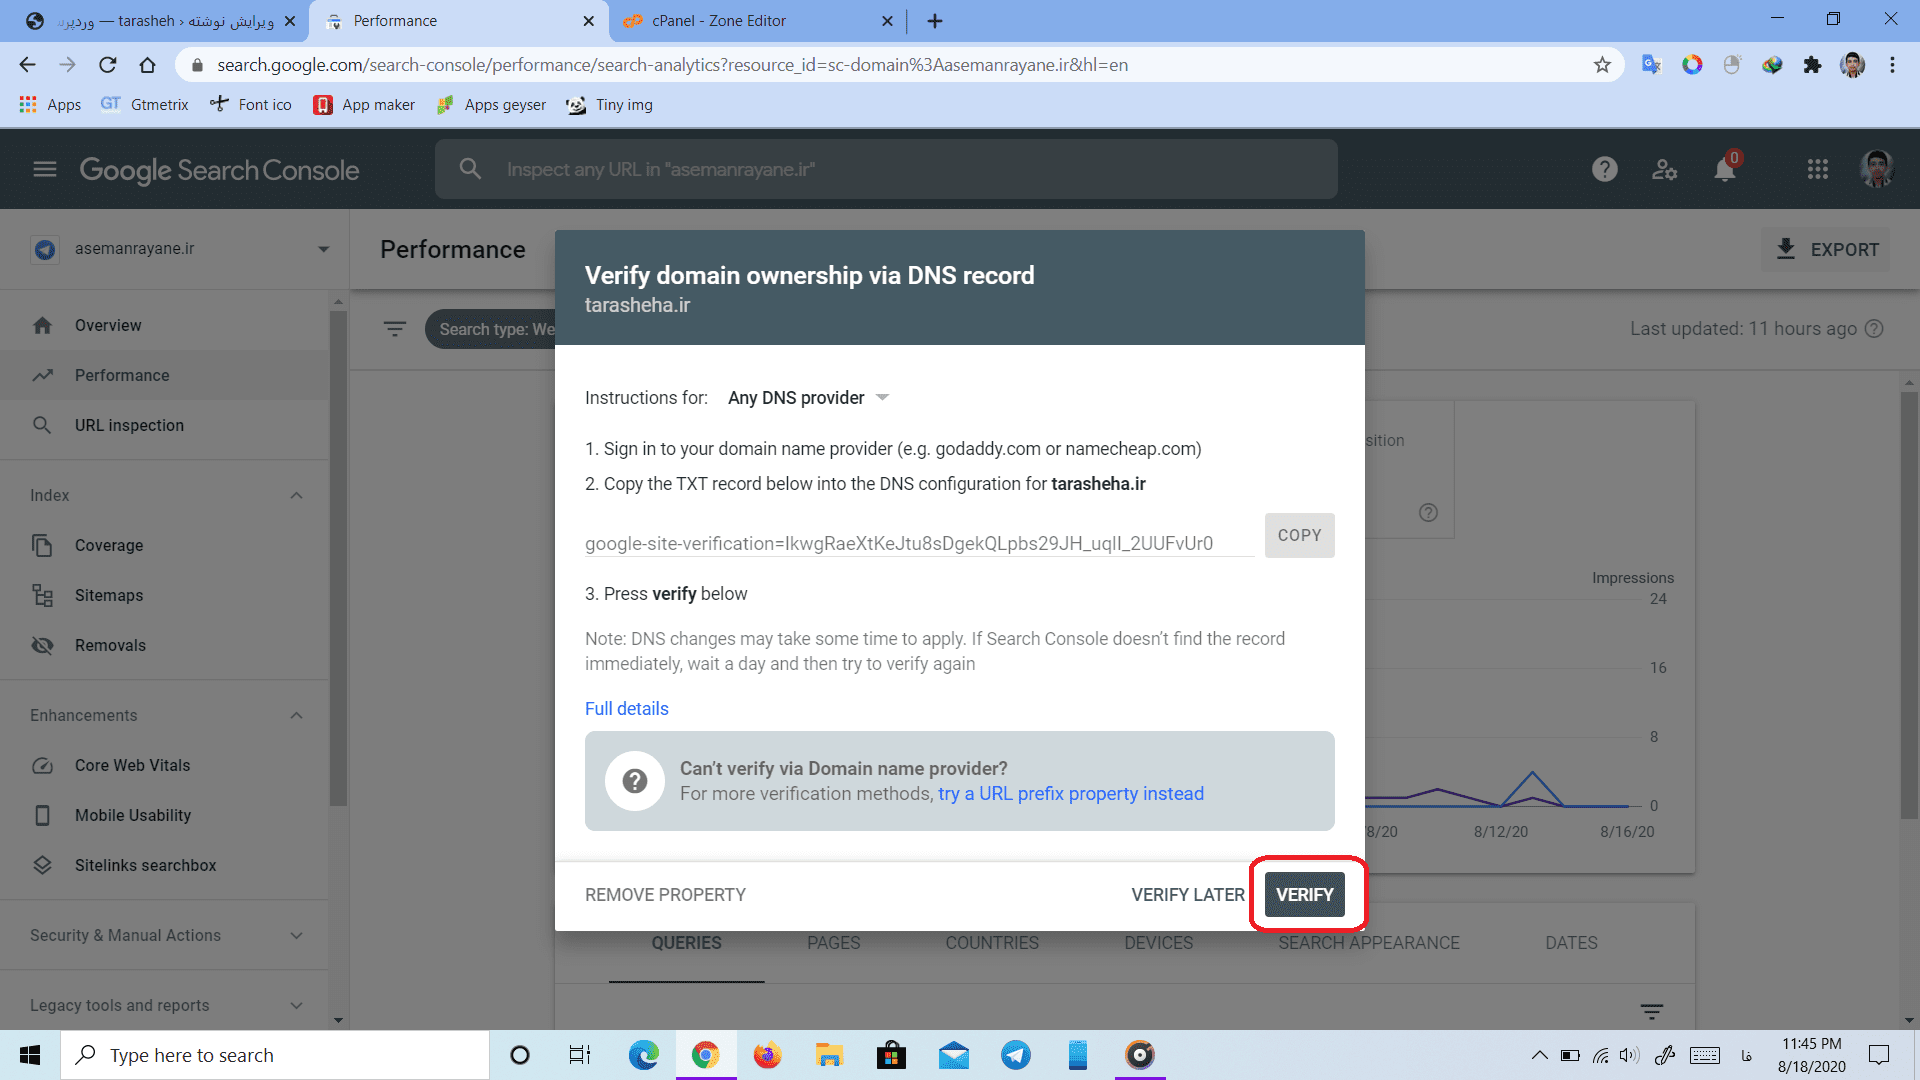Screen dimensions: 1920x1080
Task: Open Google apps grid
Action: pyautogui.click(x=1818, y=170)
